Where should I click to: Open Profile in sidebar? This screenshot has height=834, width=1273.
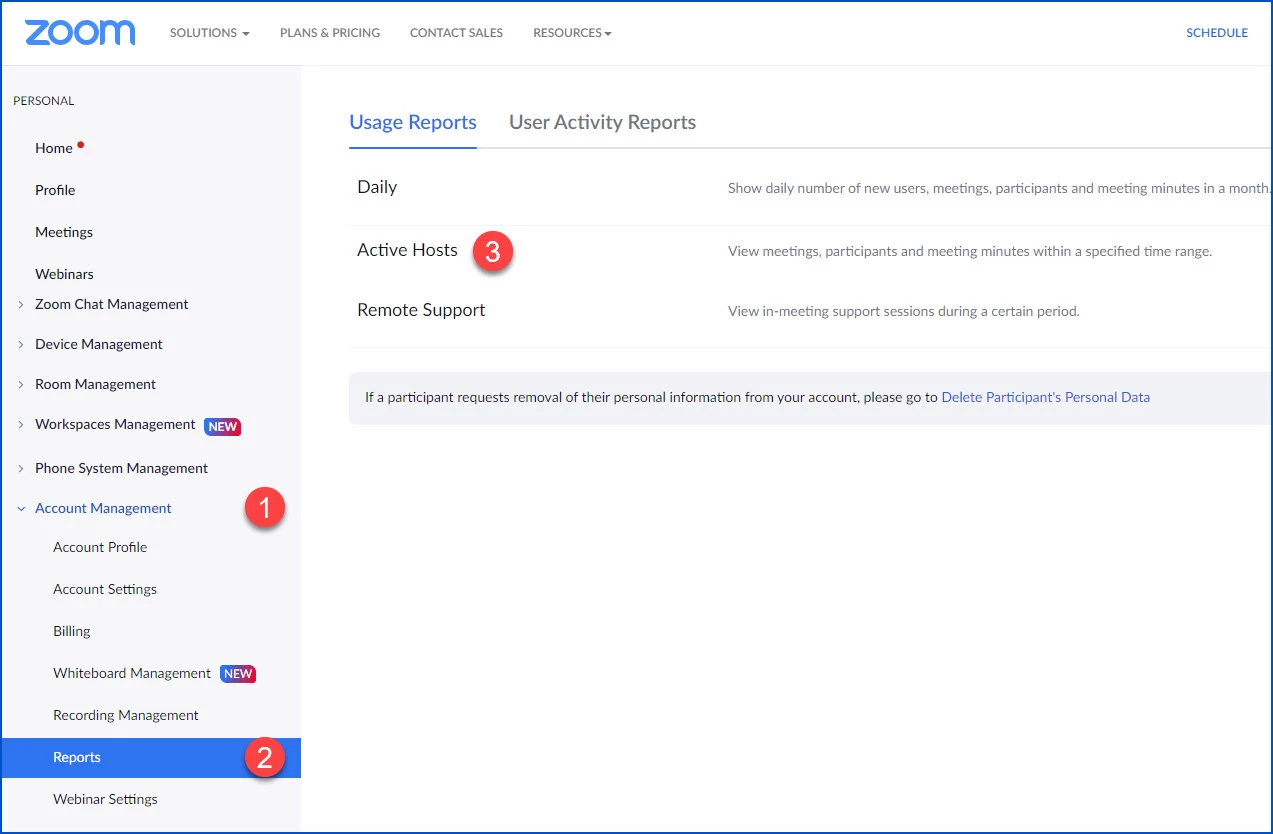(55, 190)
